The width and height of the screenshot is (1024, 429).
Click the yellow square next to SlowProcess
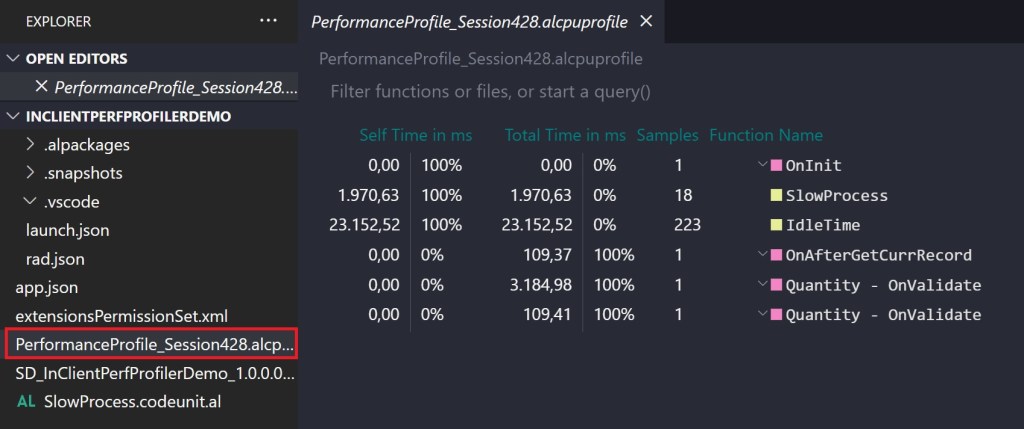774,195
